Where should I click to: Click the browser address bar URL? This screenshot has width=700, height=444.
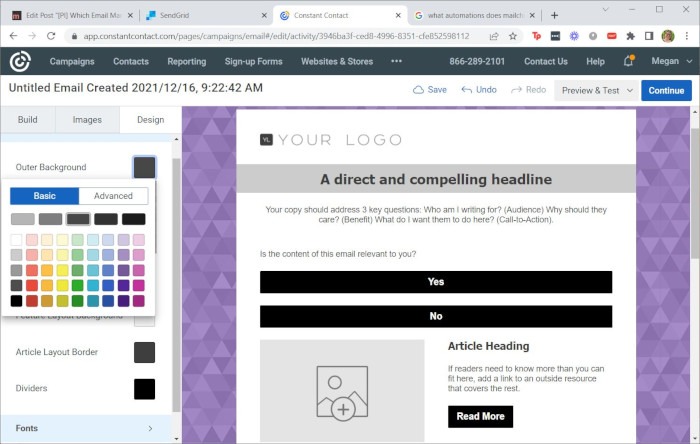pos(276,36)
